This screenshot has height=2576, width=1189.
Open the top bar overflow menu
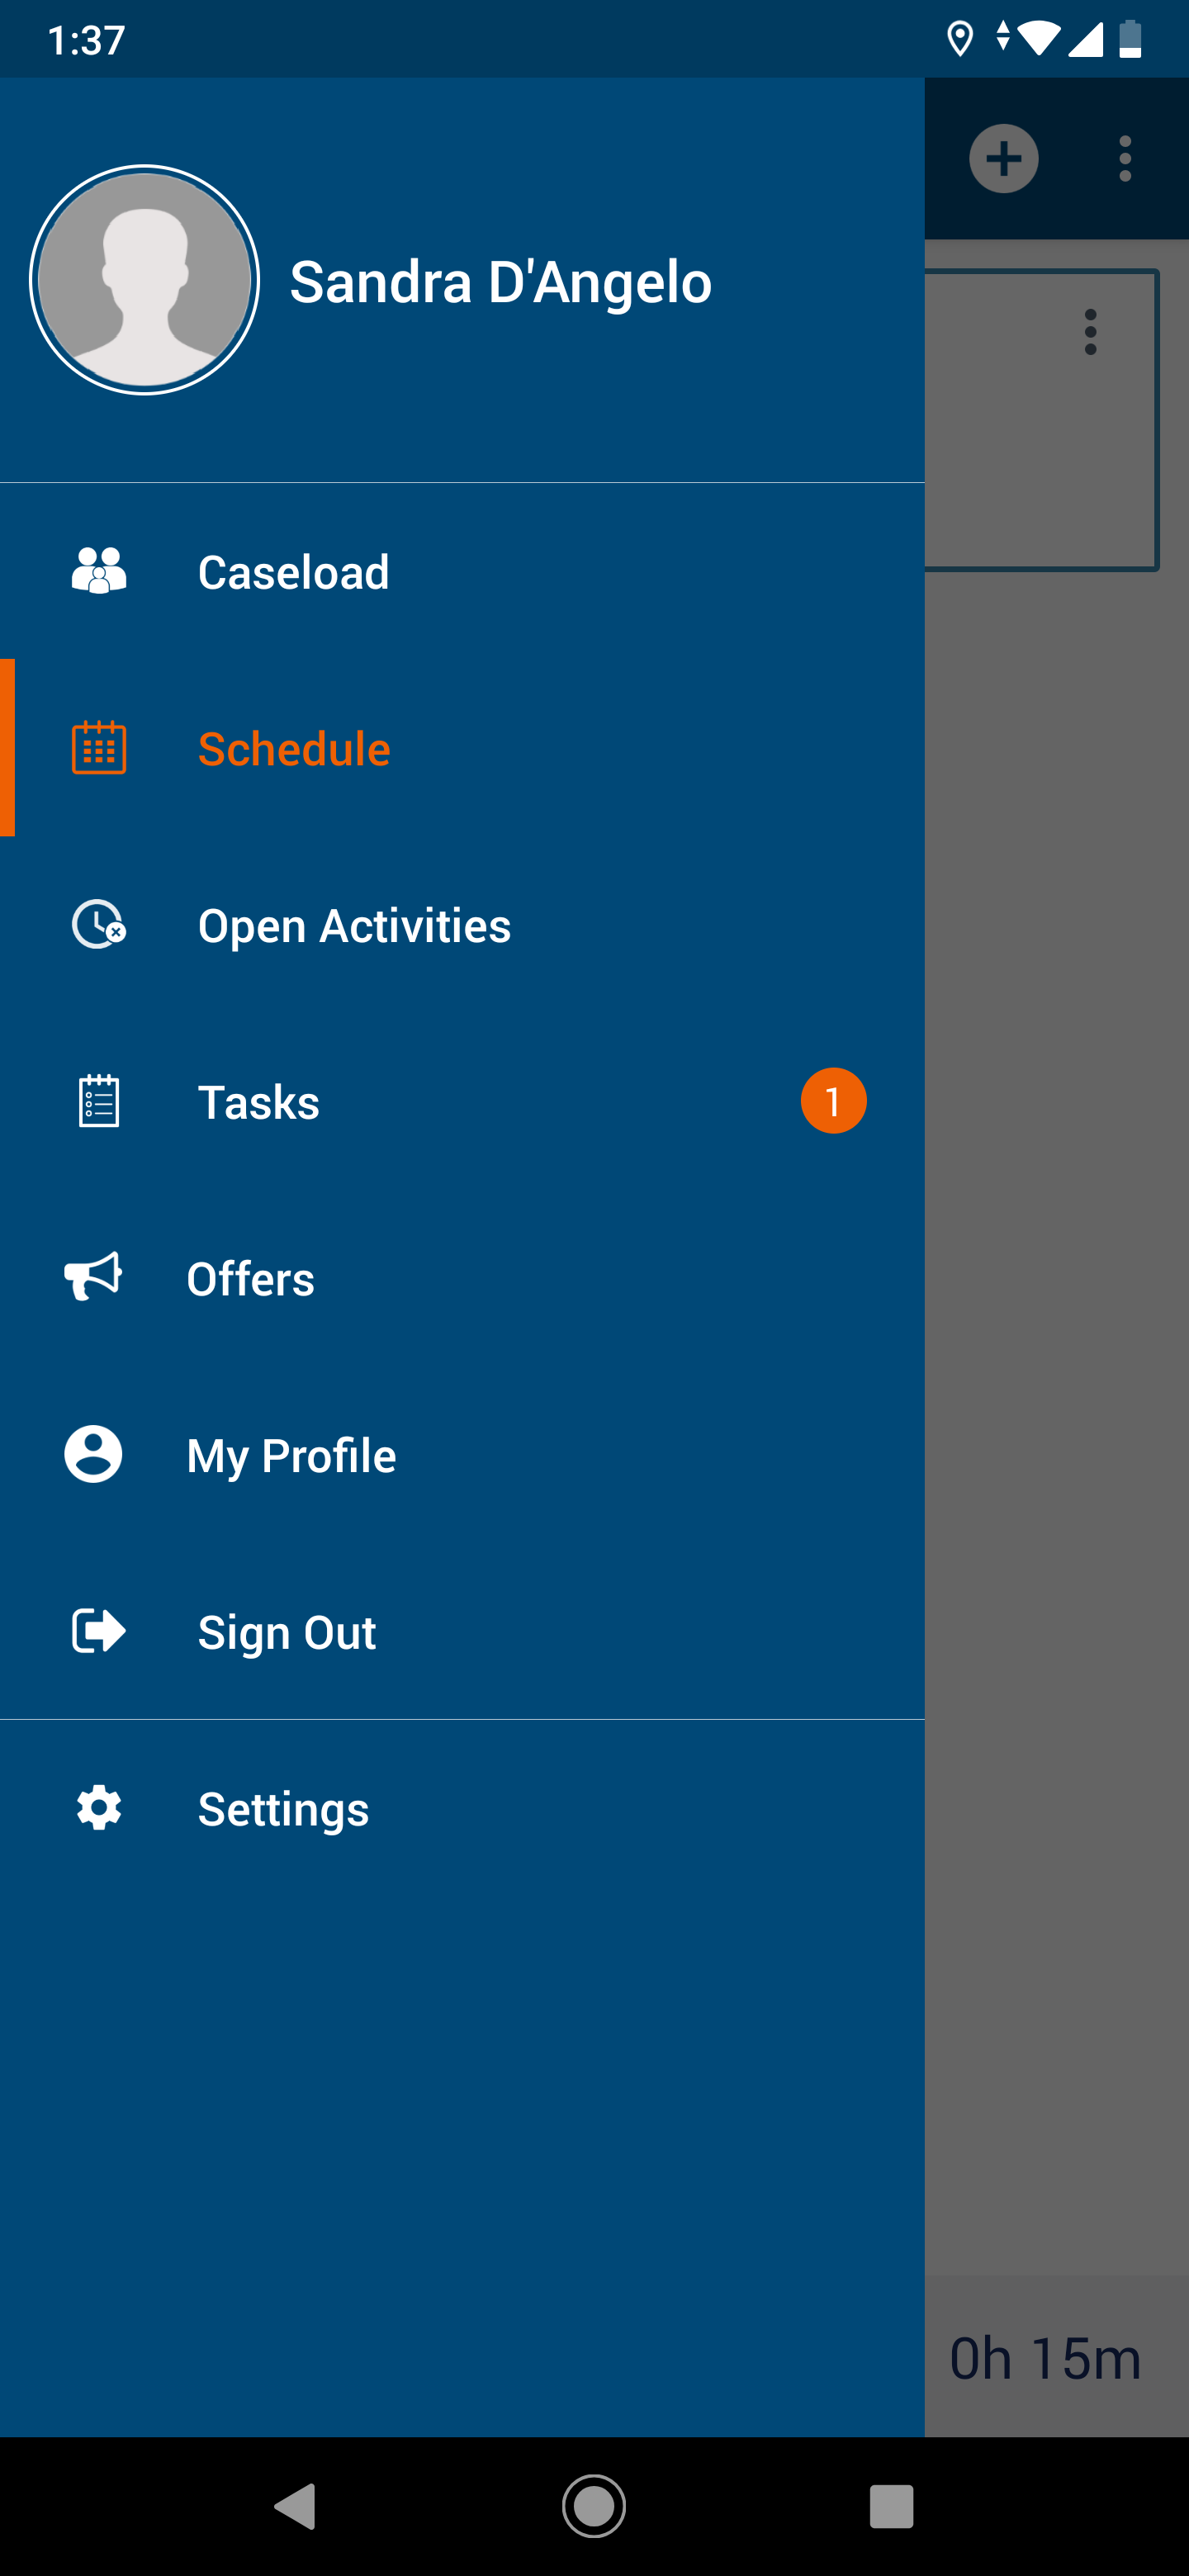(x=1125, y=159)
